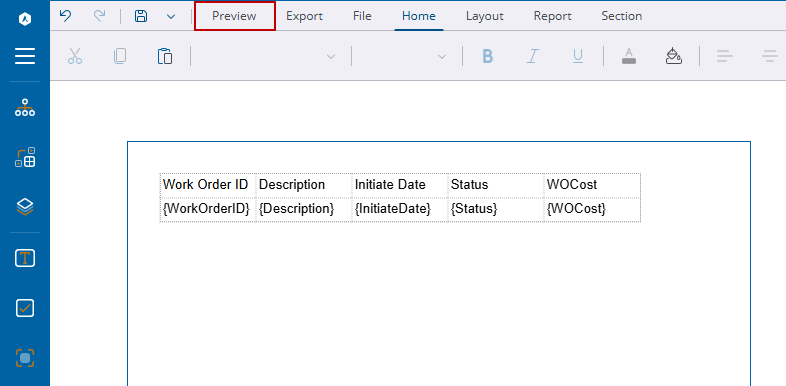Image resolution: width=786 pixels, height=386 pixels.
Task: Save the report with the floppy disk icon
Action: click(141, 16)
